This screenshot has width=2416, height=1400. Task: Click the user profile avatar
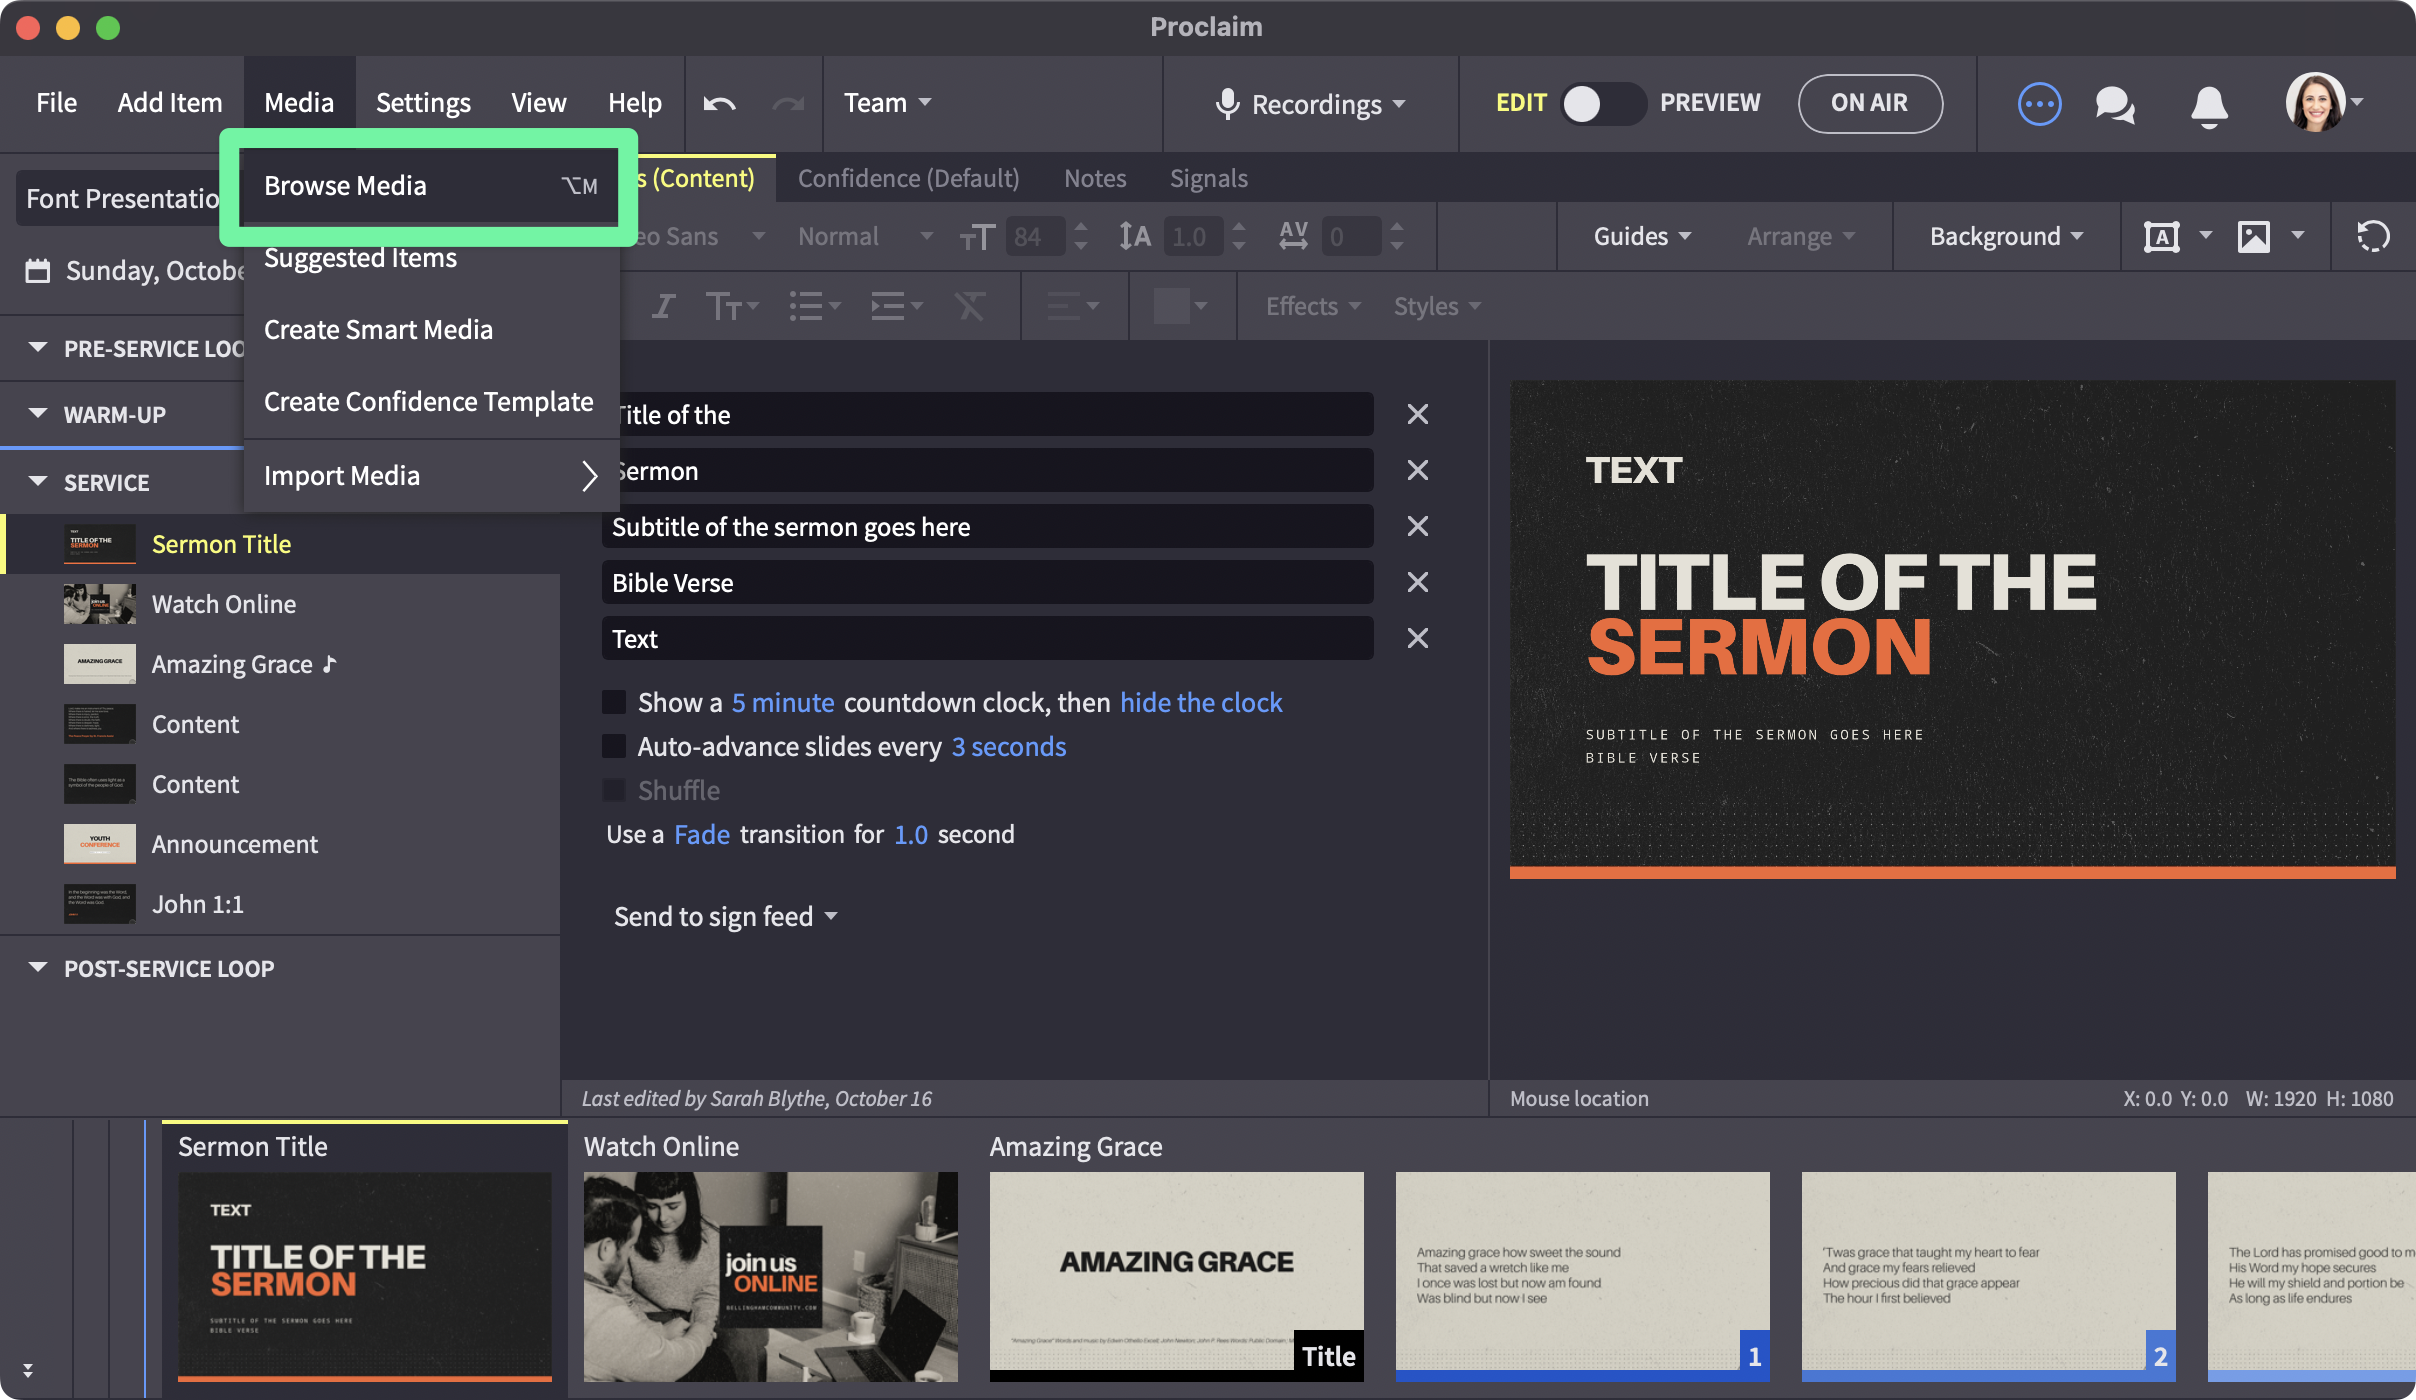[x=2315, y=102]
